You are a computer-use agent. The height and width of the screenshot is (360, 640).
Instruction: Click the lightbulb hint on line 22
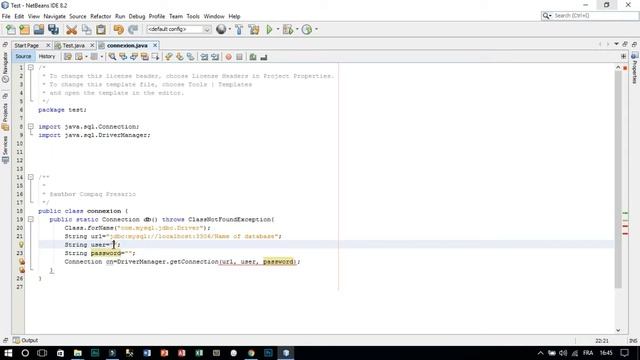coord(21,244)
